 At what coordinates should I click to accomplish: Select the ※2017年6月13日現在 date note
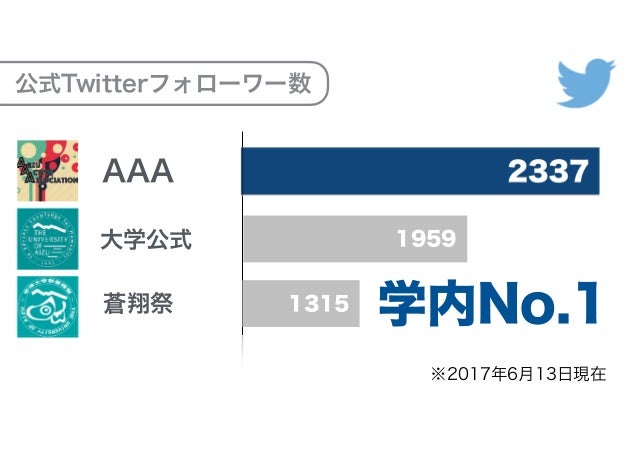click(x=518, y=374)
